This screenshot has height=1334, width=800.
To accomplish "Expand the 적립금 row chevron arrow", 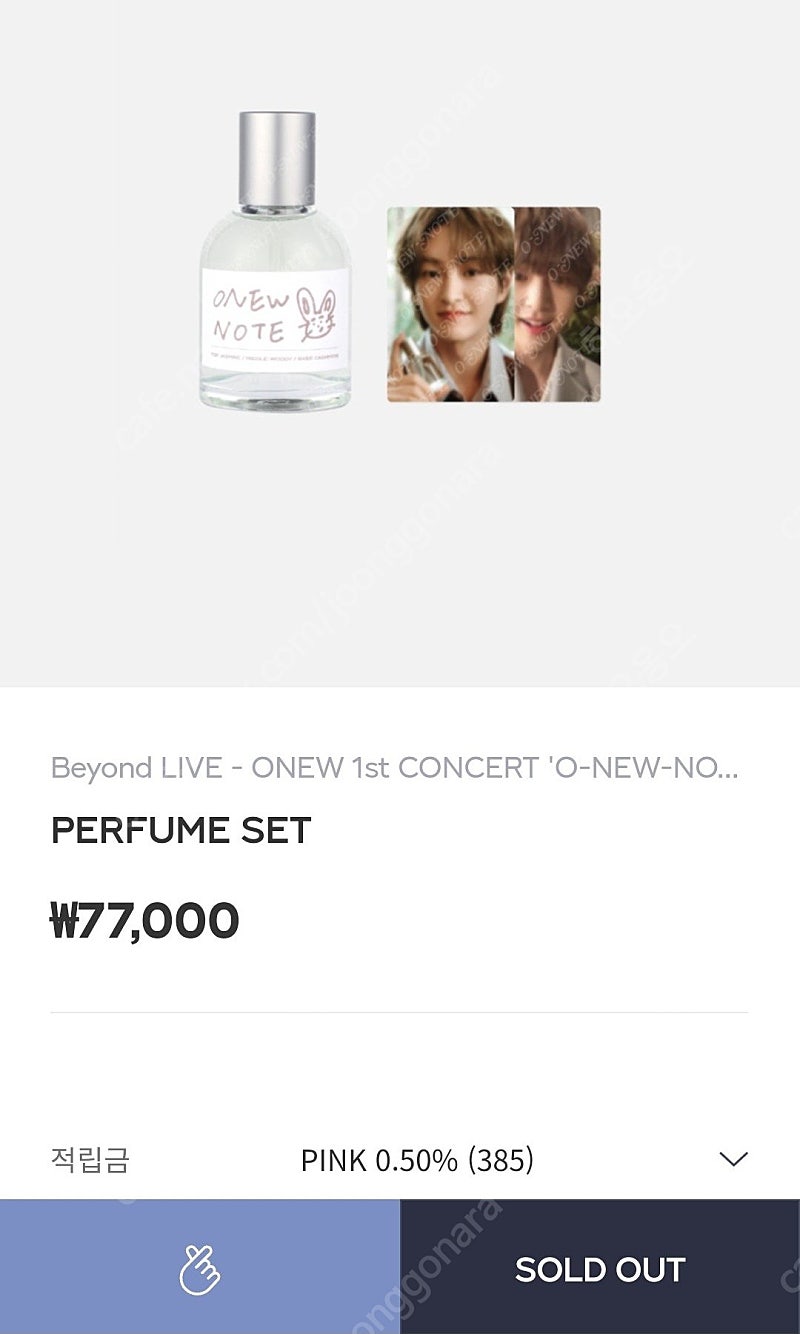I will pyautogui.click(x=733, y=1160).
